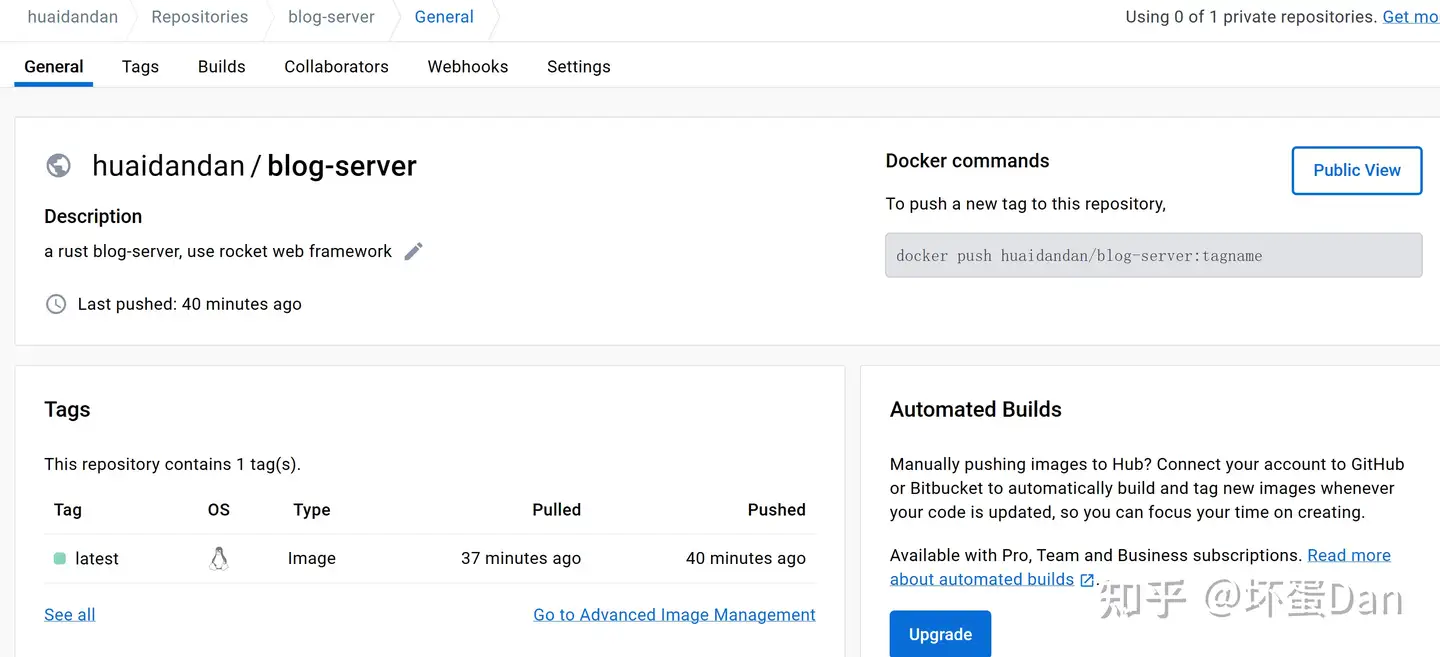Click the Pushed column header

776,510
